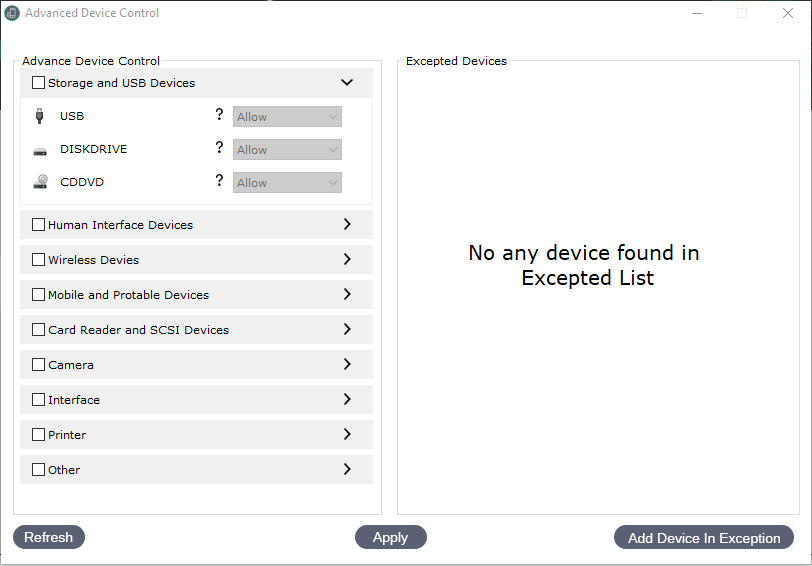
Task: Click the help question mark beside CDDVD
Action: tap(219, 181)
